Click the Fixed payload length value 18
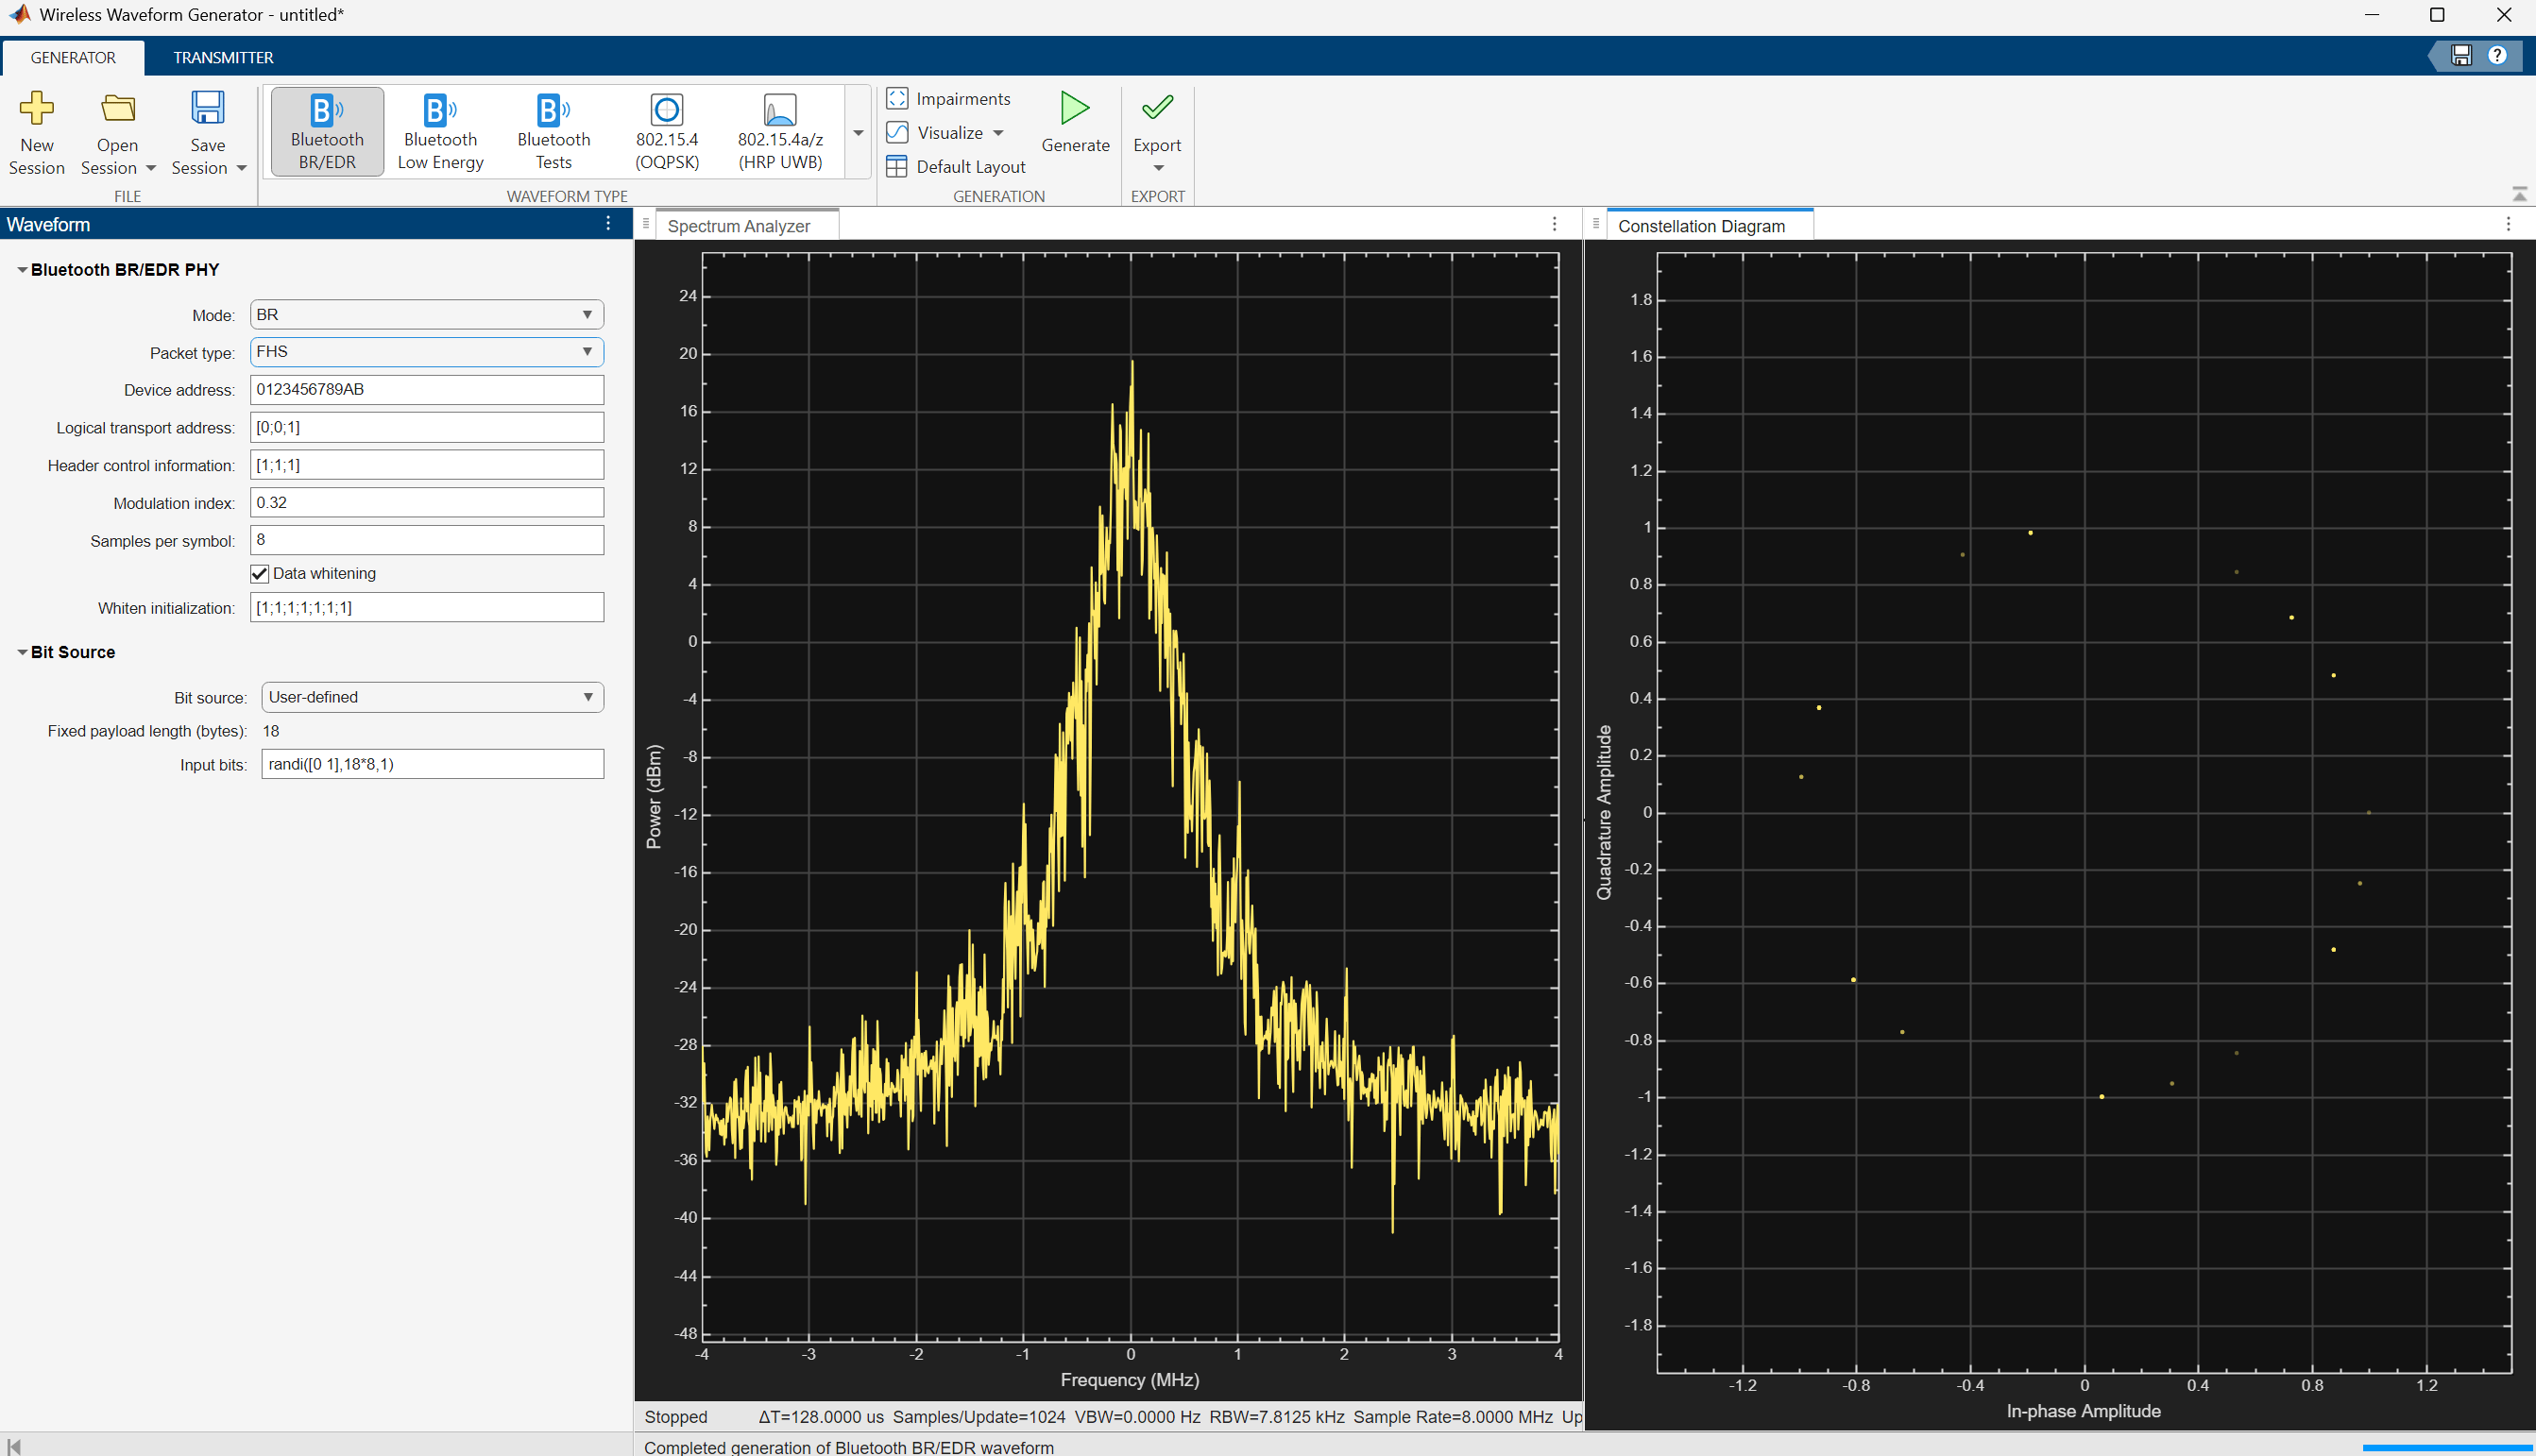Screen dimensions: 2536x1456 coord(270,731)
